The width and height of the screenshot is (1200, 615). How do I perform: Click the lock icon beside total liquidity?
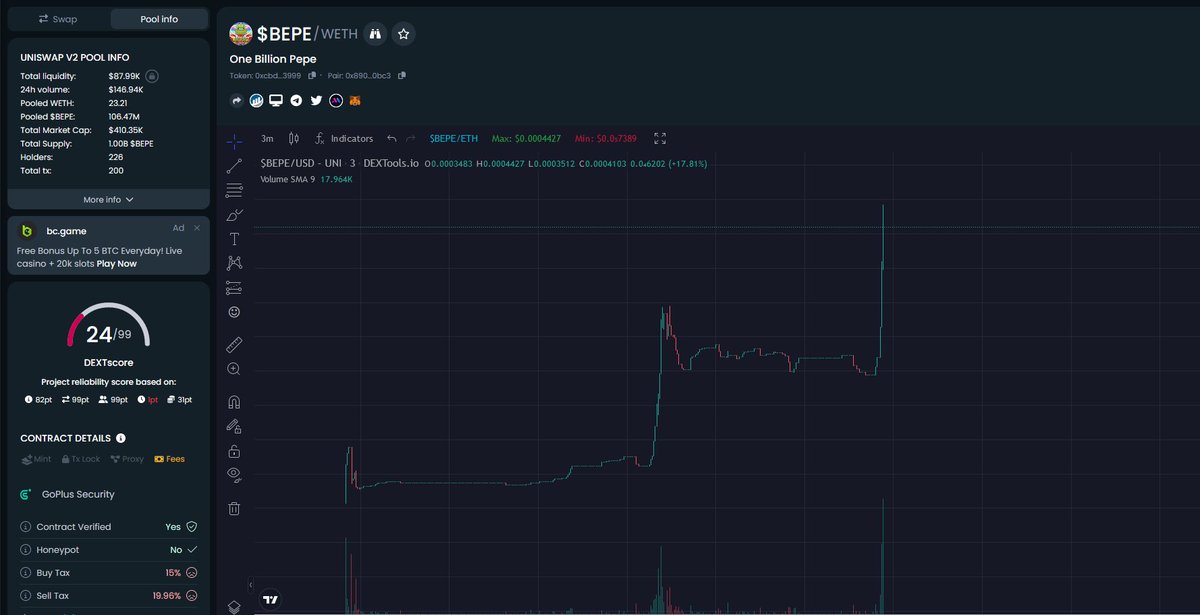click(x=150, y=76)
